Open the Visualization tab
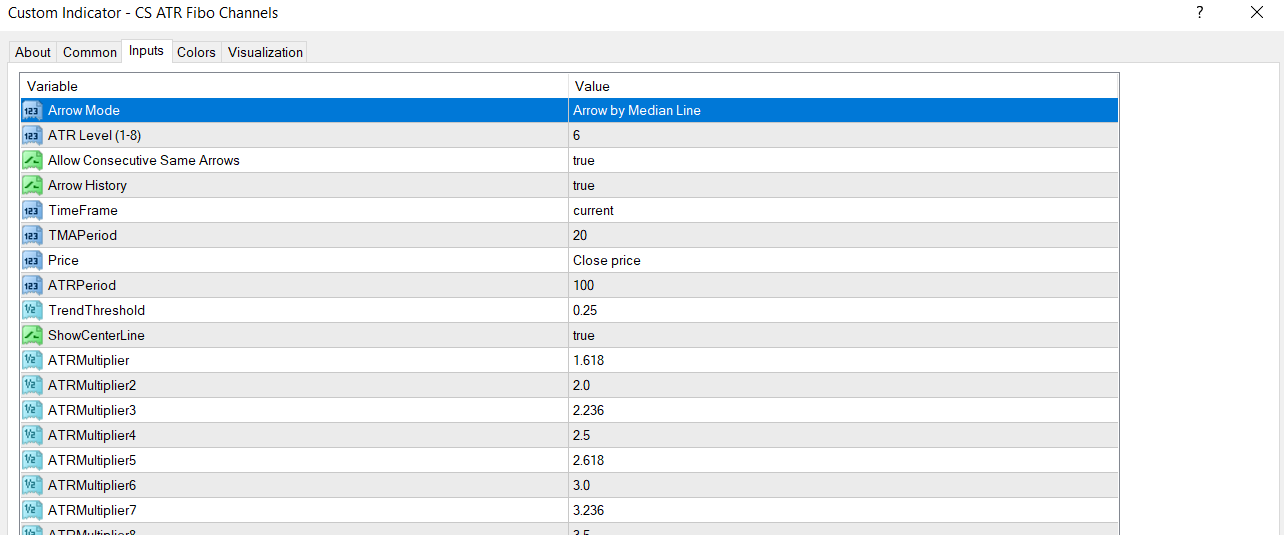The image size is (1284, 535). pos(265,52)
